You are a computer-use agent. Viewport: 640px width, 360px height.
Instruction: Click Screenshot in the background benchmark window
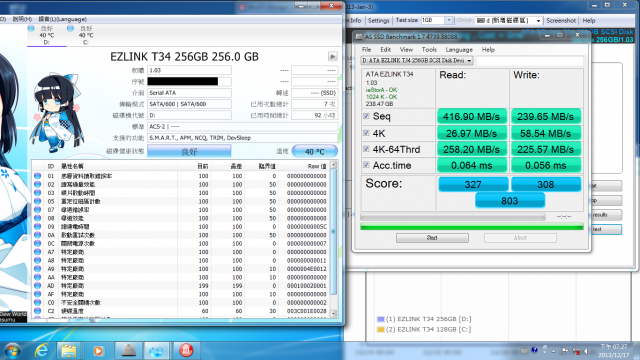point(561,20)
